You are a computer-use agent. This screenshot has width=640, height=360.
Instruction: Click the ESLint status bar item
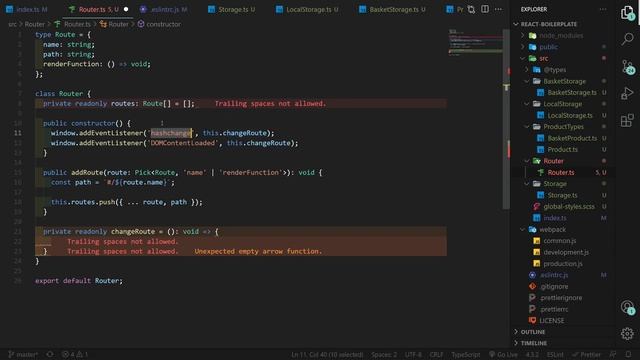click(555, 354)
